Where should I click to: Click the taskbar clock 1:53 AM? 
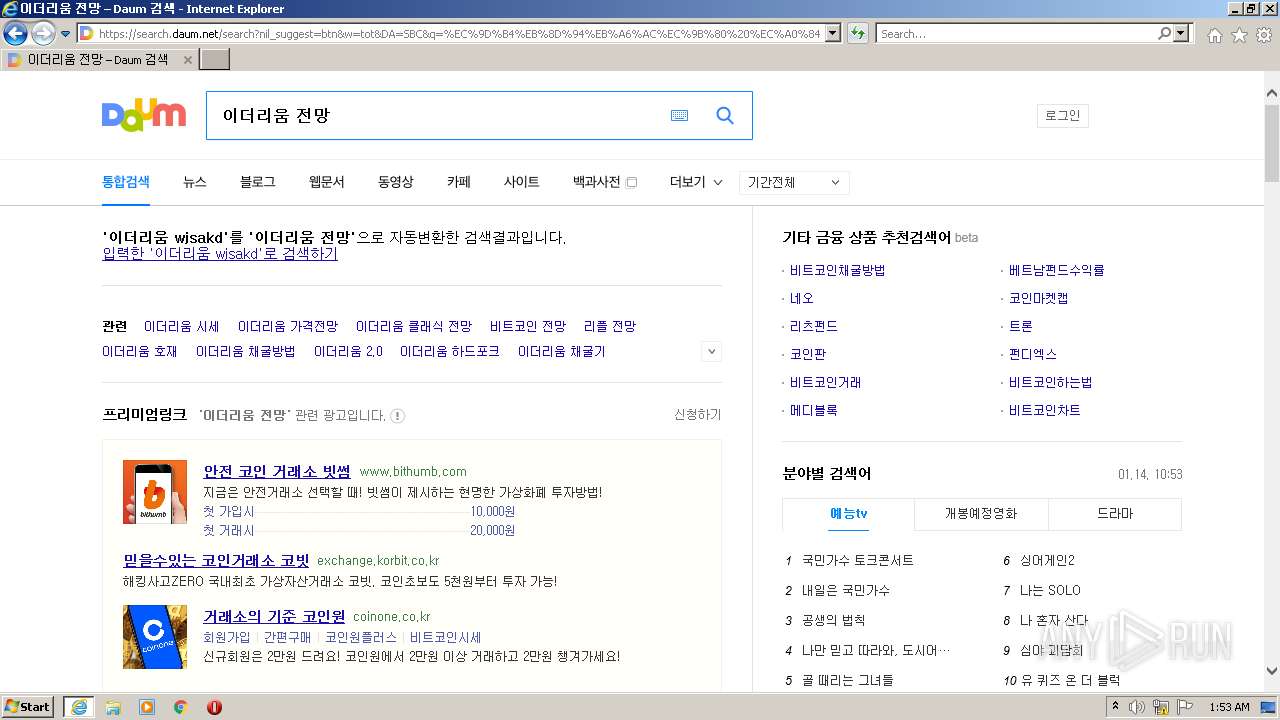[1228, 707]
